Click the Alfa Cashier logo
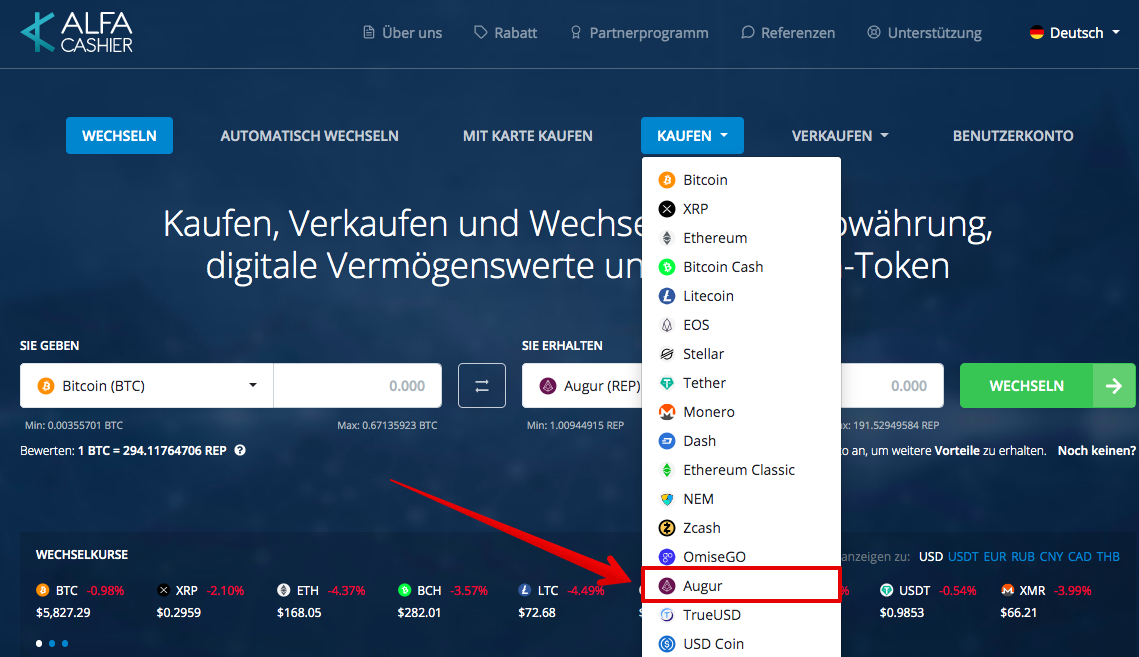 pyautogui.click(x=76, y=33)
